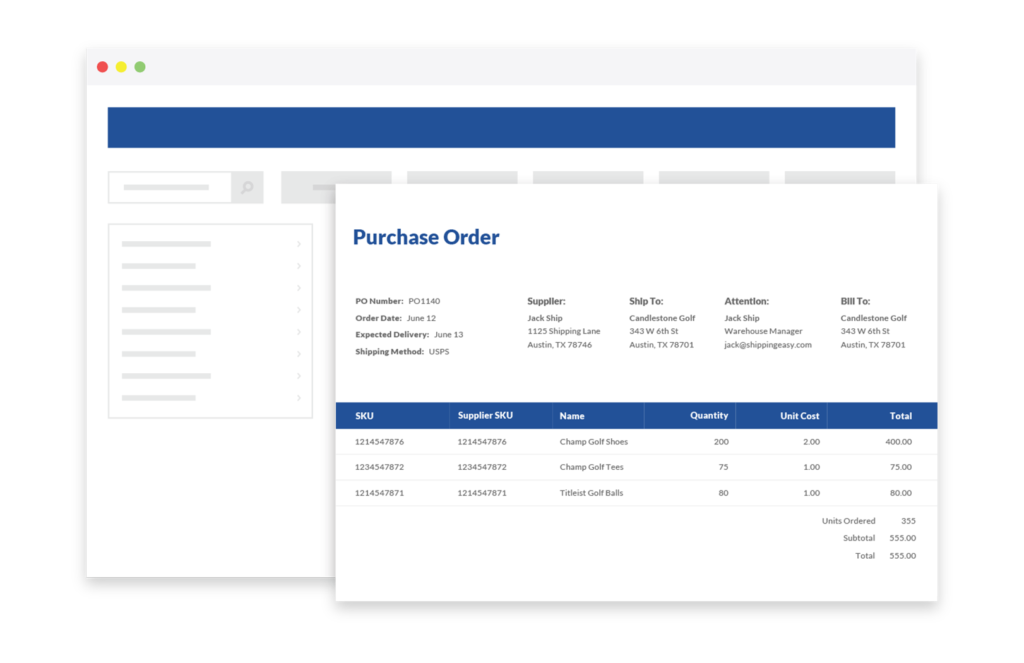
Task: Sort by the Quantity column header
Action: tap(708, 415)
